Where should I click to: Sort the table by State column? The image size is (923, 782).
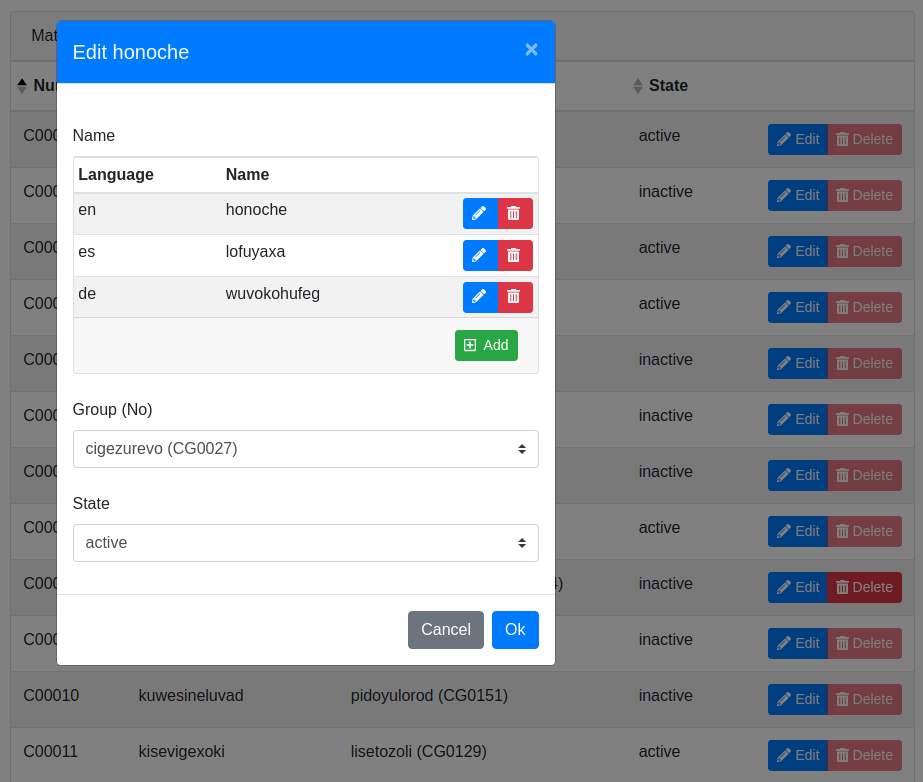667,86
